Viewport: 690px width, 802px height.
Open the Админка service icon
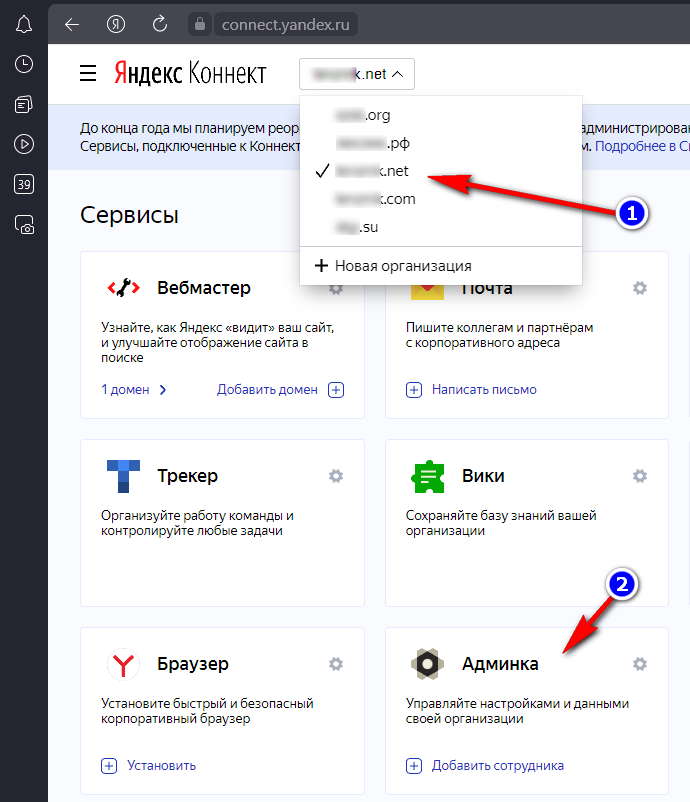[428, 664]
